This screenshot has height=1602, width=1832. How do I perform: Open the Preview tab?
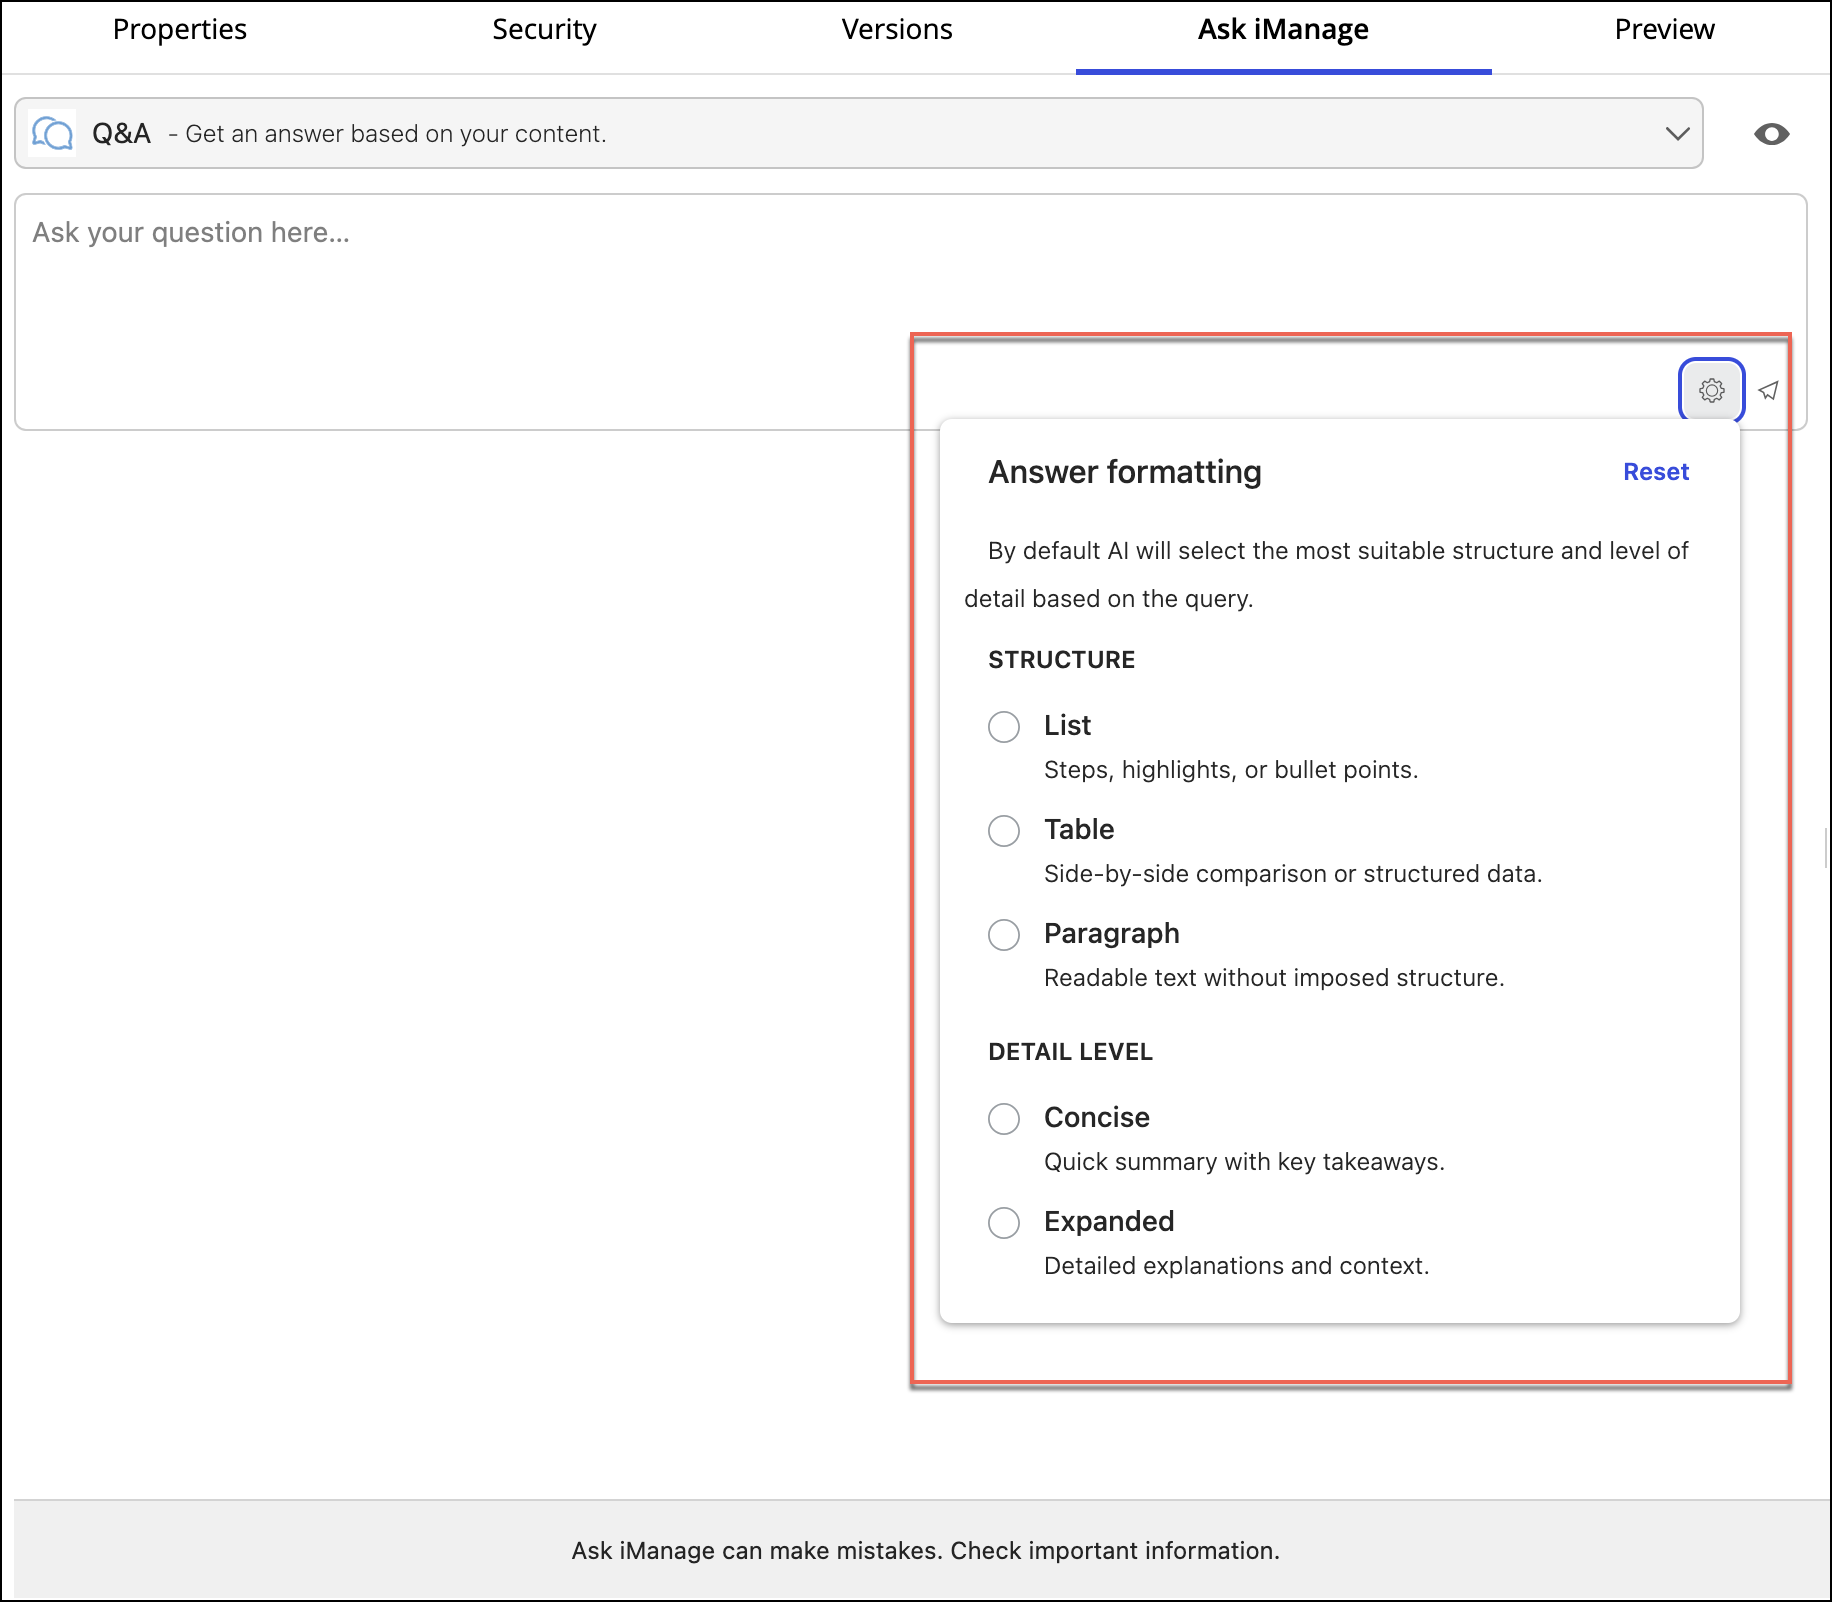[1664, 30]
